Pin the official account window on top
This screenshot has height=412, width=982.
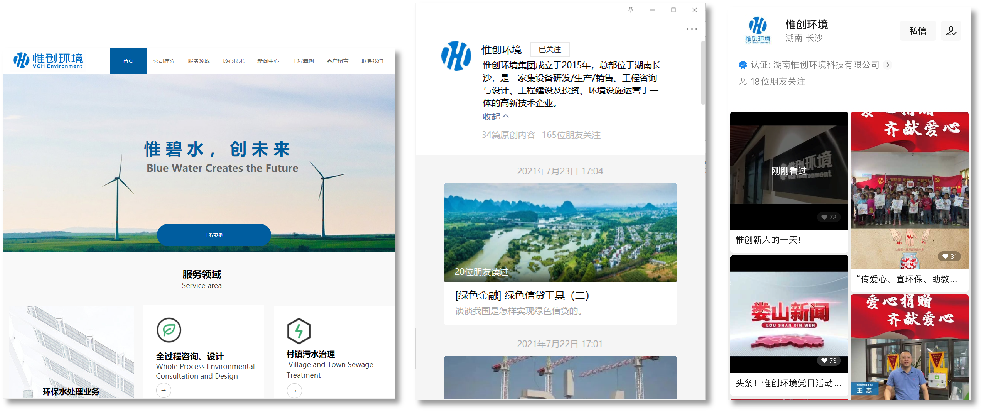(x=630, y=9)
